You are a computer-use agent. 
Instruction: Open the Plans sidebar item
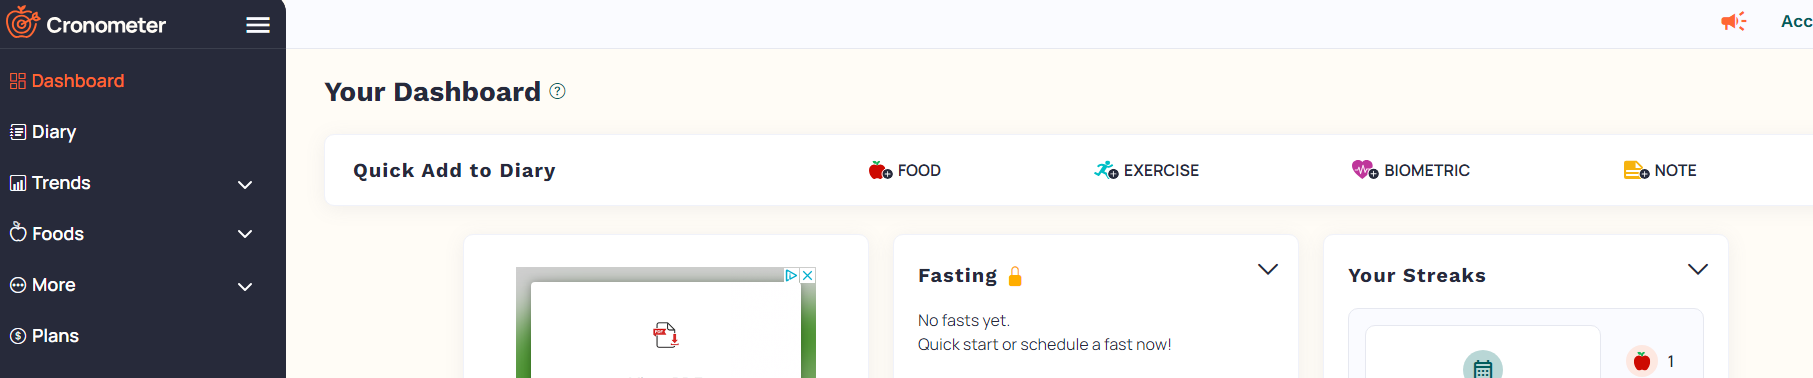coord(44,336)
